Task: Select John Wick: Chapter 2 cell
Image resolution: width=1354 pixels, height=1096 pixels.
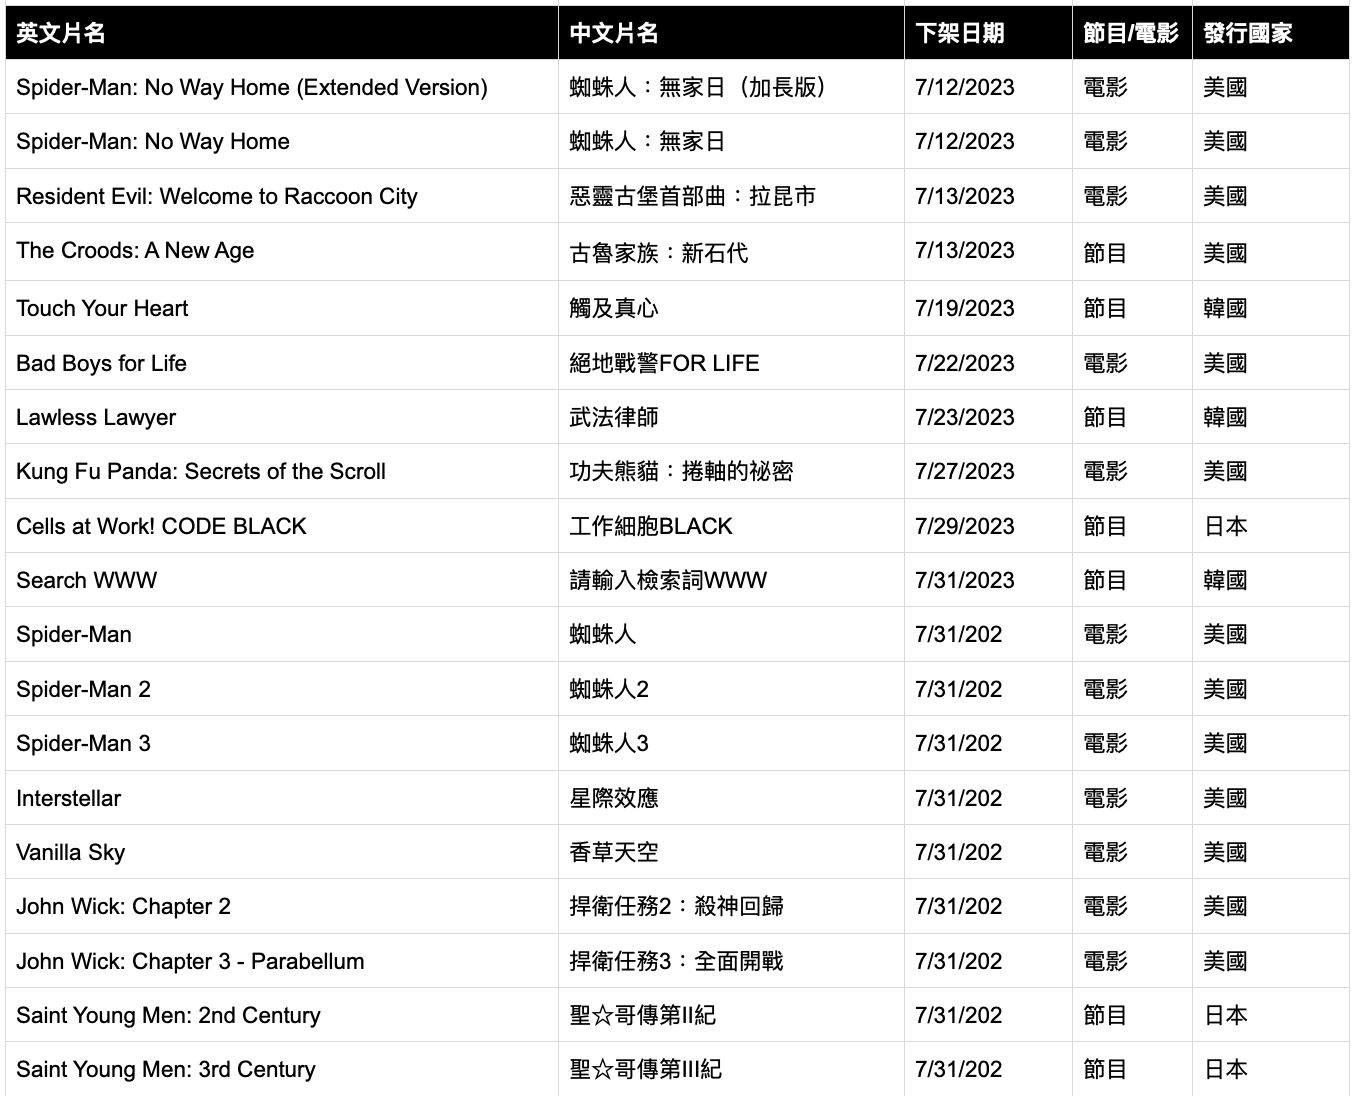Action: point(282,906)
